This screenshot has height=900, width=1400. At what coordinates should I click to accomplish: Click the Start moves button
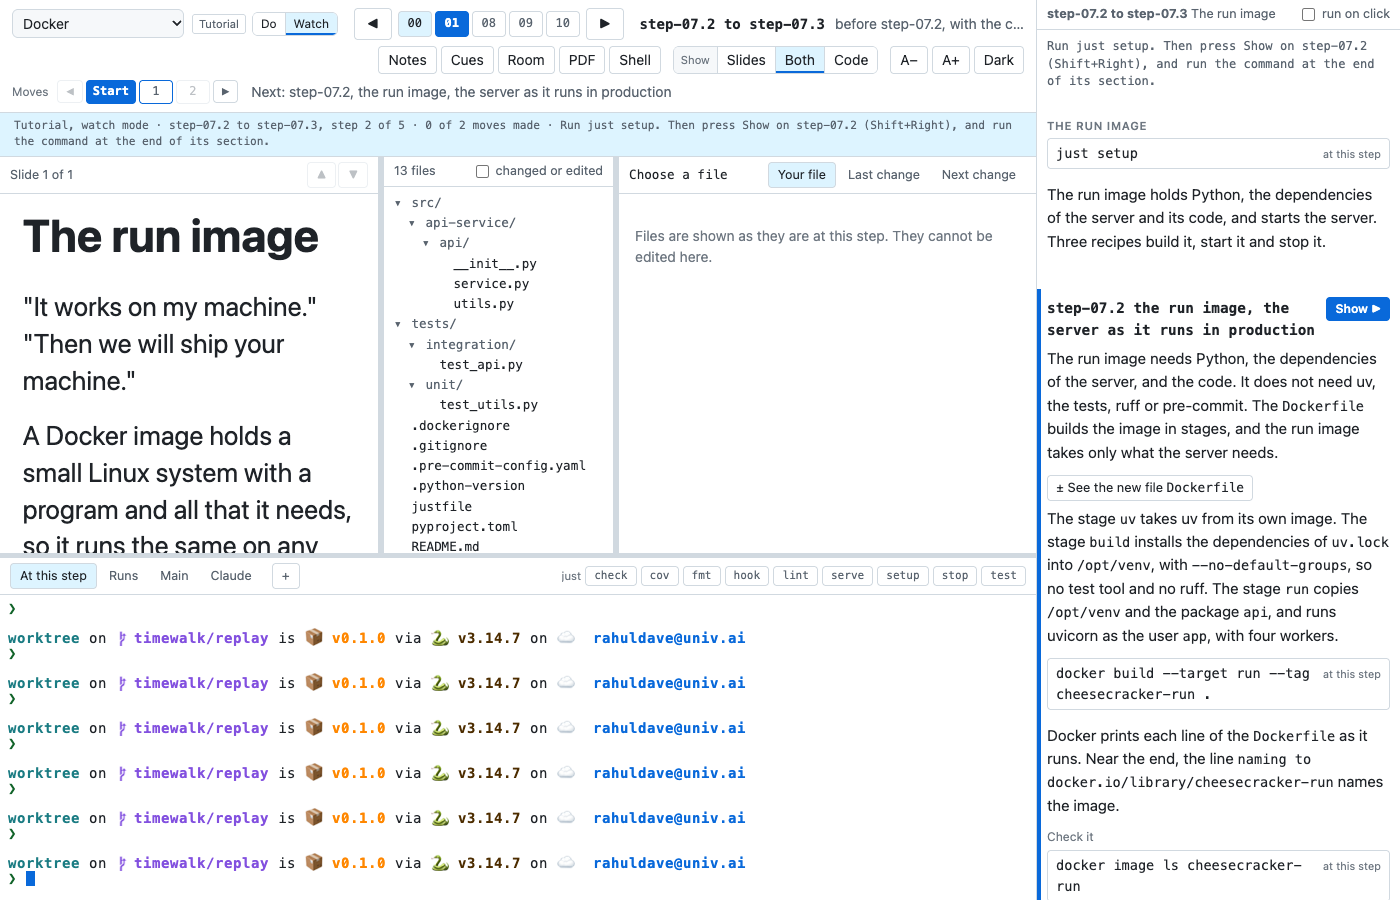(x=111, y=91)
